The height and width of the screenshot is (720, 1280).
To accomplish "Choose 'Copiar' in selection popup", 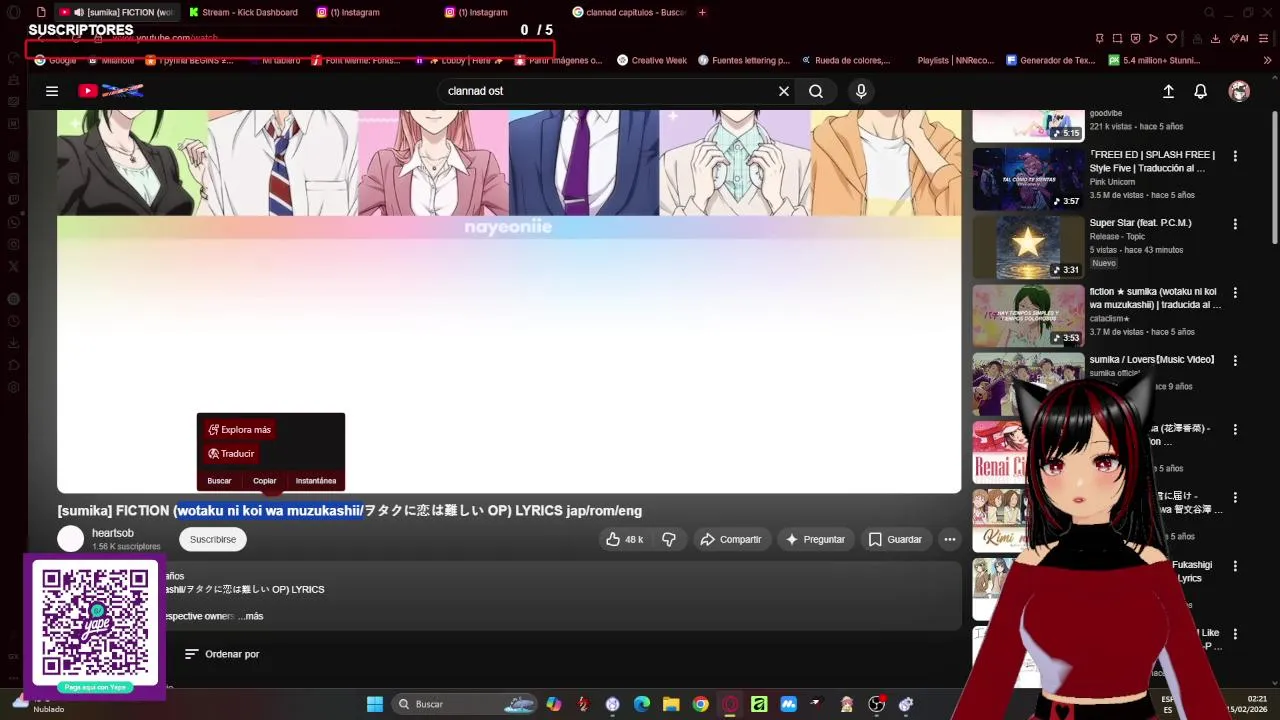I will 264,481.
